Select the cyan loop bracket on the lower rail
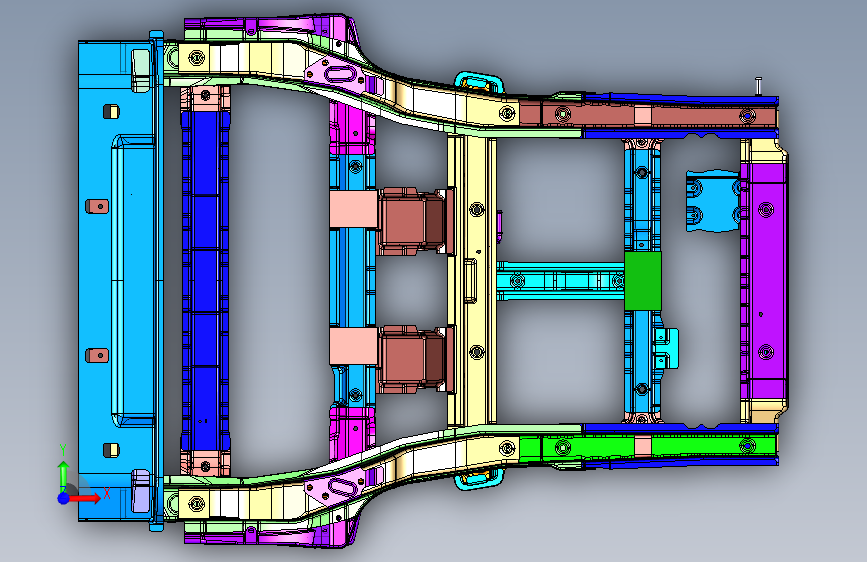 pos(479,478)
